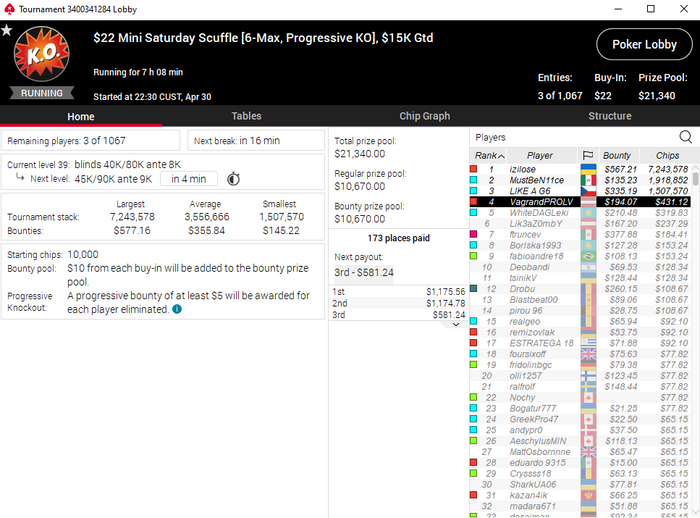Open the Chip Graph tab
Screen dimensions: 700x518
point(425,116)
